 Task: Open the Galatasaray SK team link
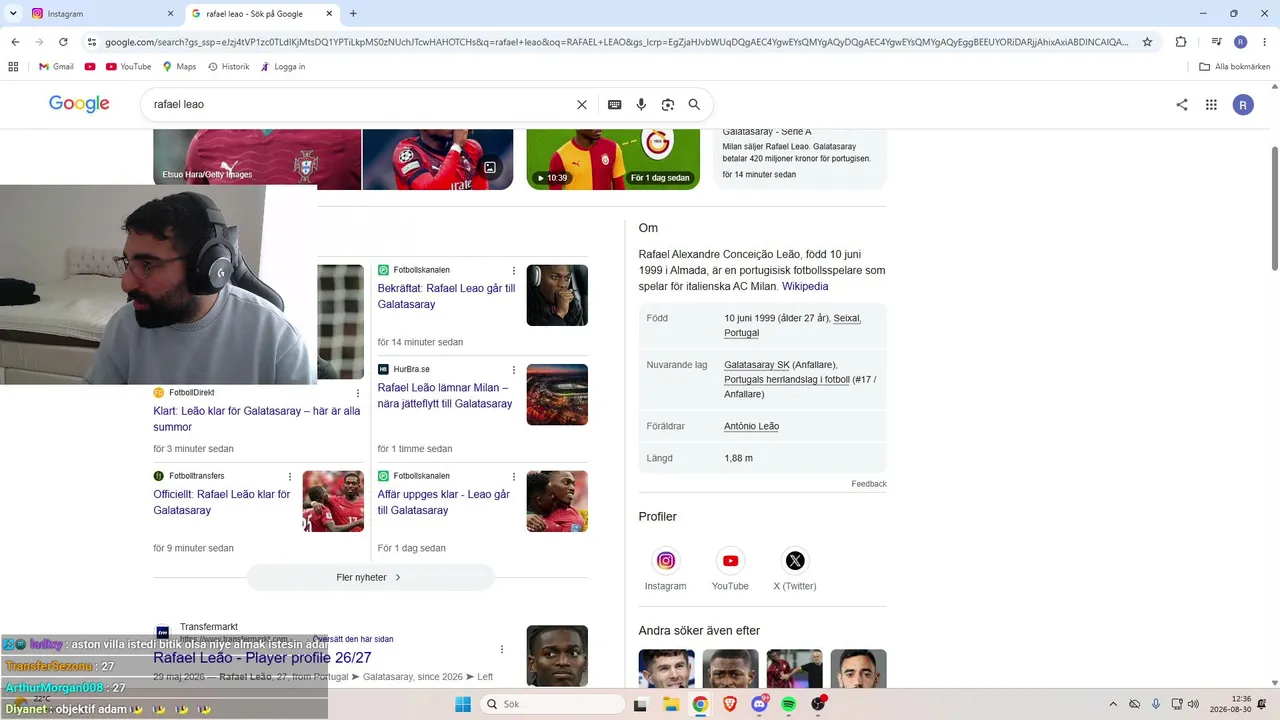point(757,365)
